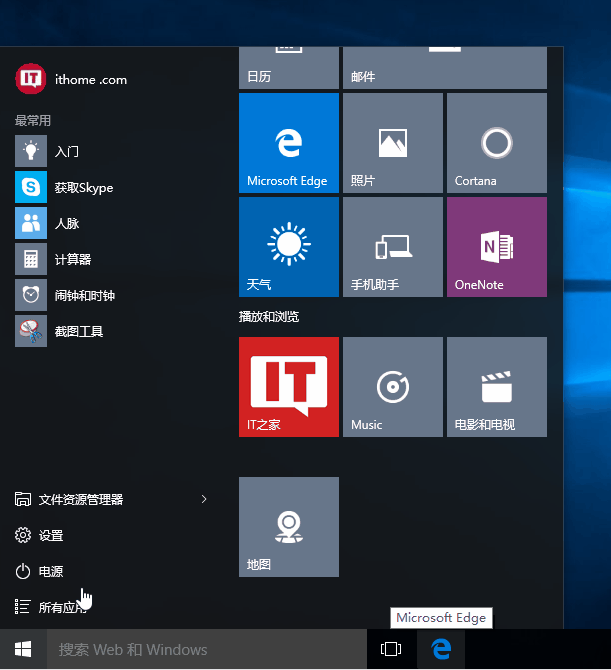Open the OneNote tile
Screen dimensions: 611x670
496,246
